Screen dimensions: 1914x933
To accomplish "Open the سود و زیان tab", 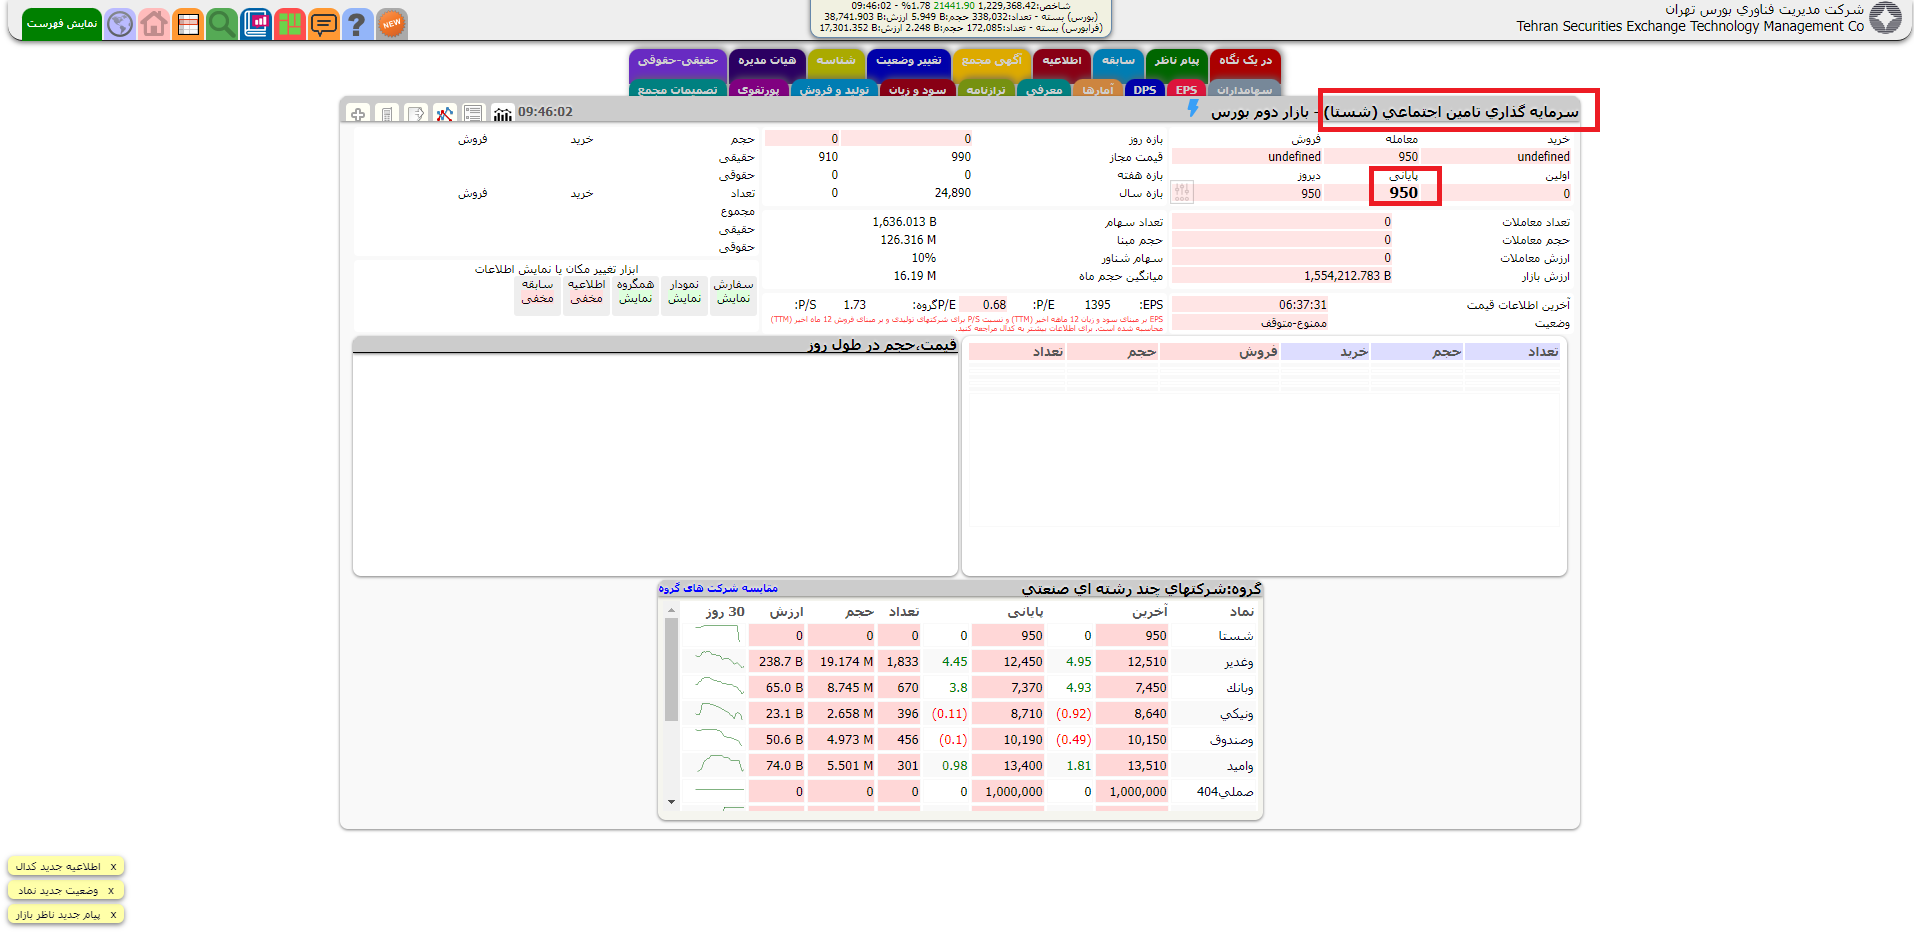I will point(917,90).
